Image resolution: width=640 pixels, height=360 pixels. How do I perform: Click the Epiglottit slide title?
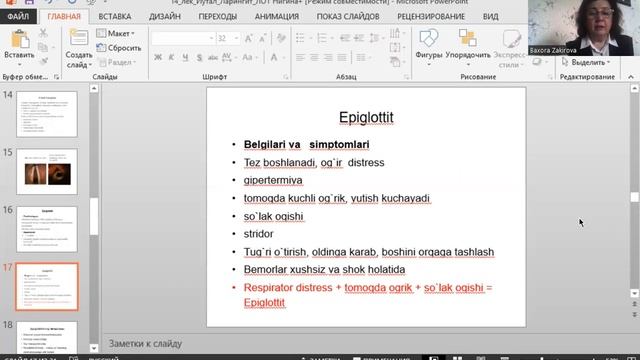point(366,117)
